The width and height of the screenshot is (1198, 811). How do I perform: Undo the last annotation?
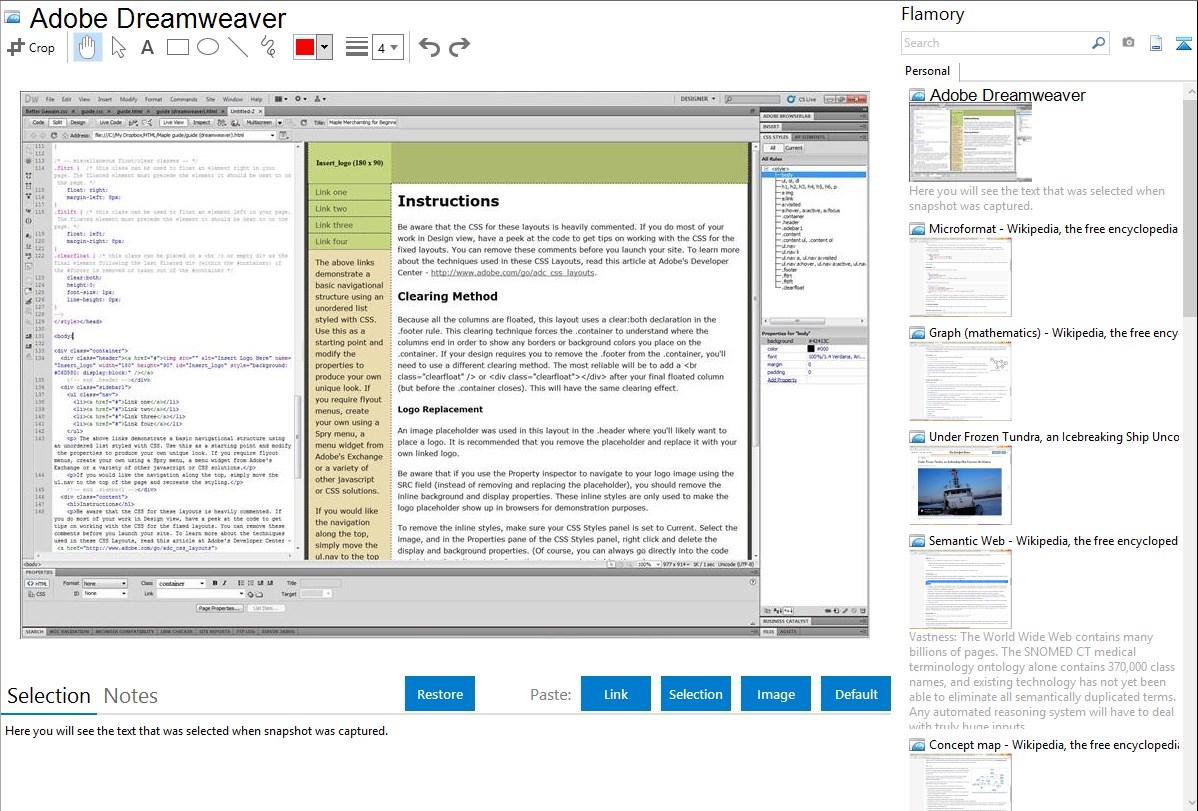tap(429, 47)
